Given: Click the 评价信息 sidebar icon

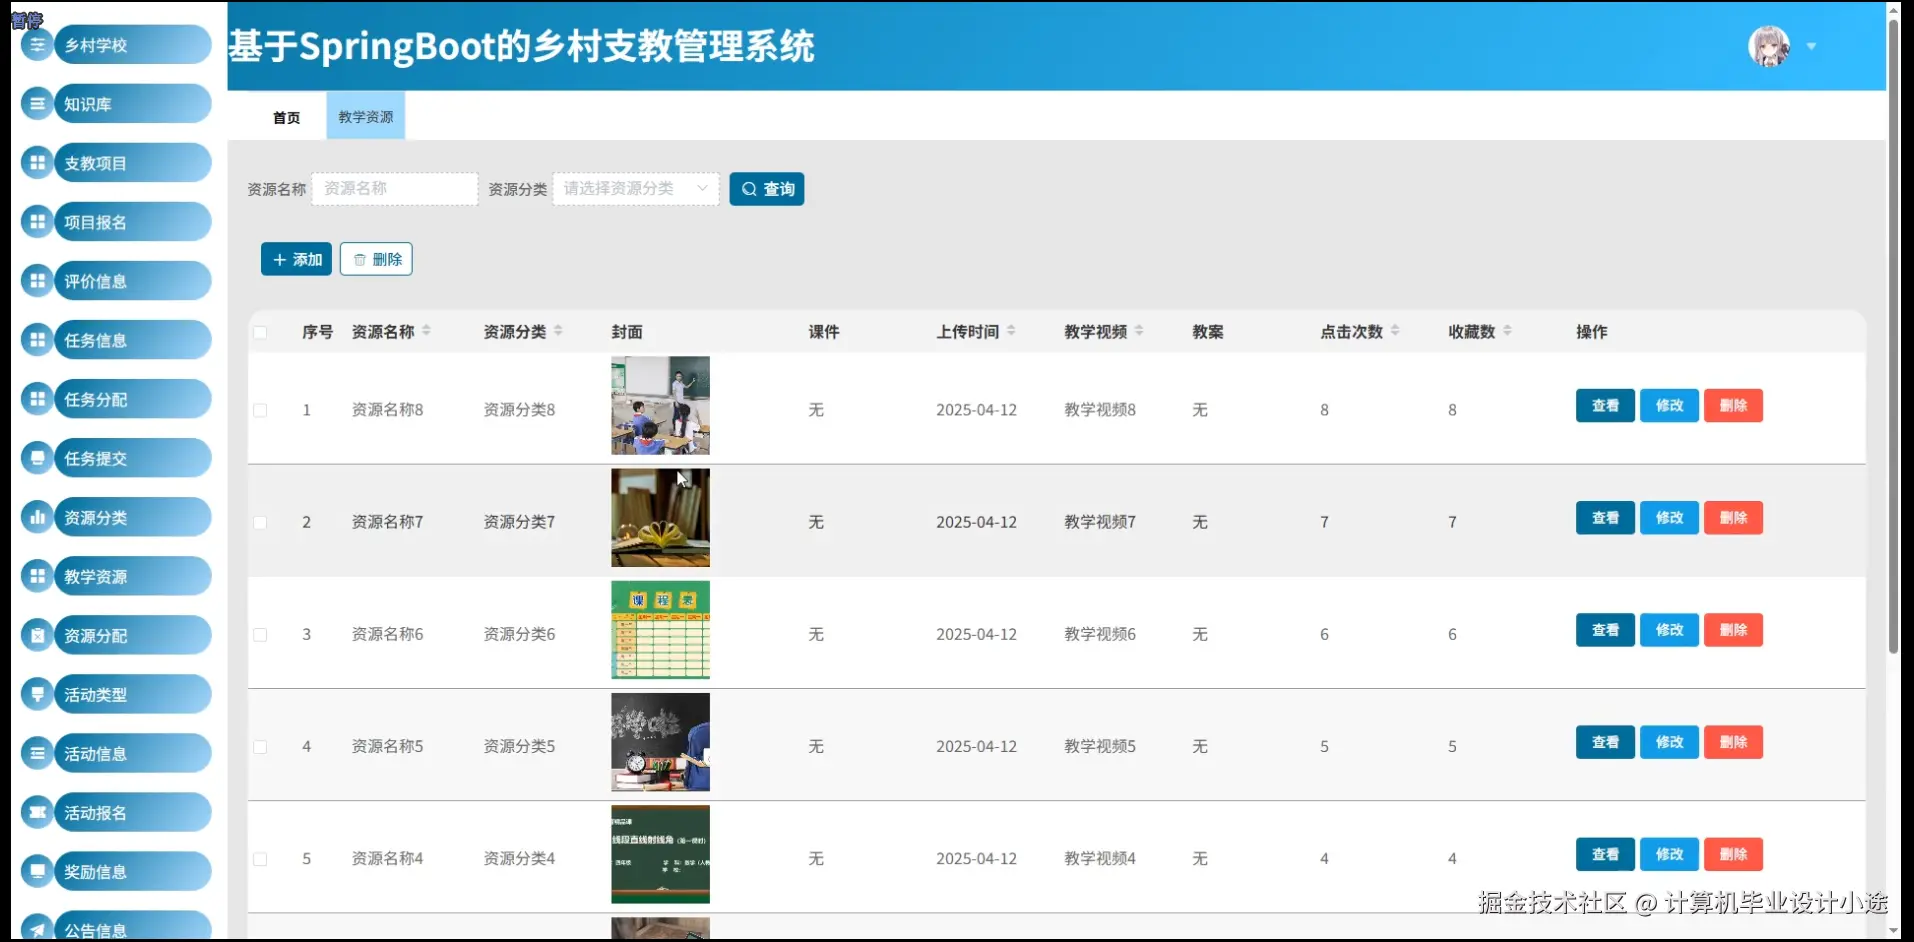Looking at the screenshot, I should 37,281.
